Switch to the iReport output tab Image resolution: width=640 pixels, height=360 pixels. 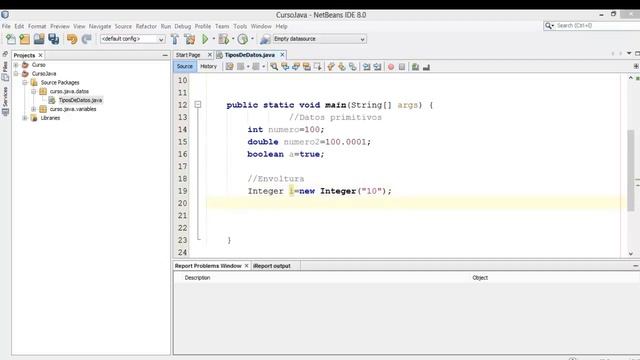click(x=271, y=266)
